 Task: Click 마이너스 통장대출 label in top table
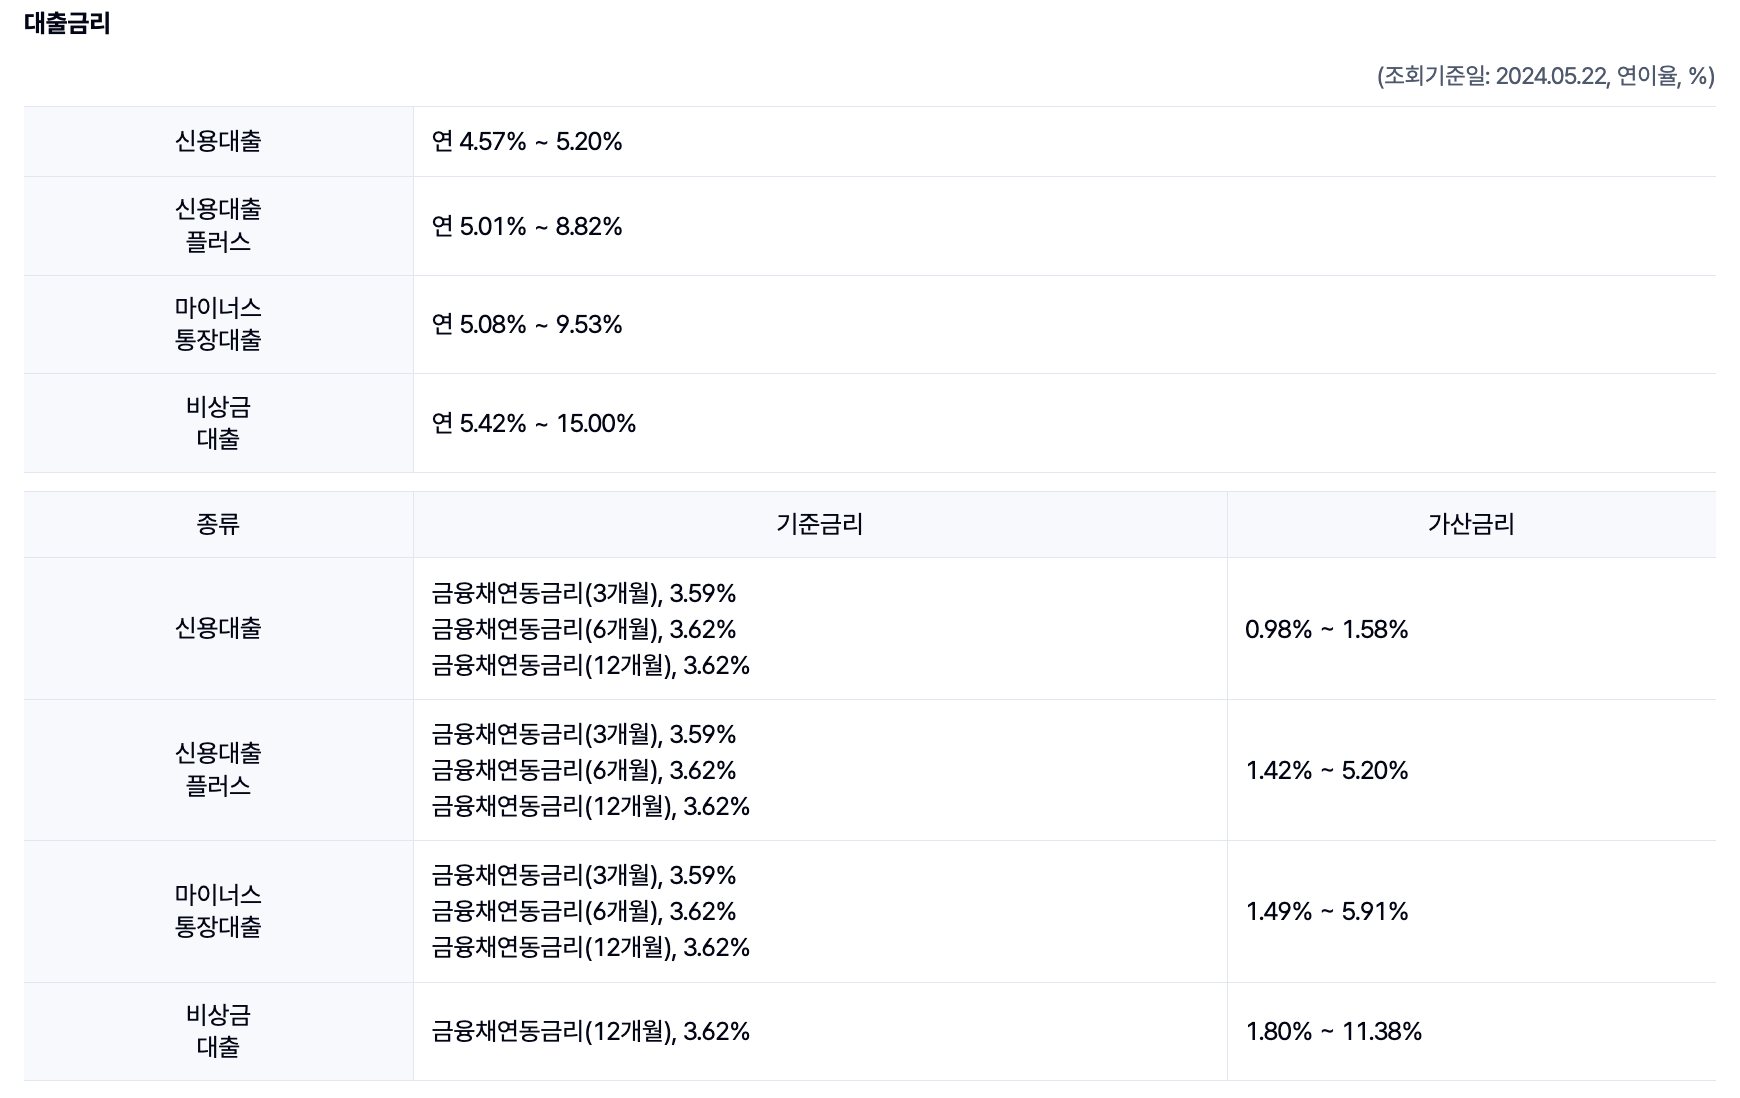[x=218, y=324]
